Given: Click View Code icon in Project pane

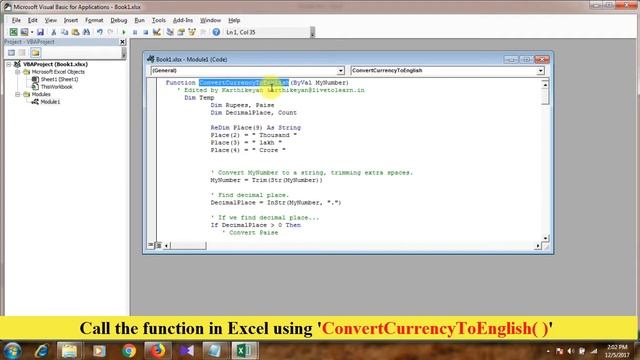Looking at the screenshot, I should point(11,52).
